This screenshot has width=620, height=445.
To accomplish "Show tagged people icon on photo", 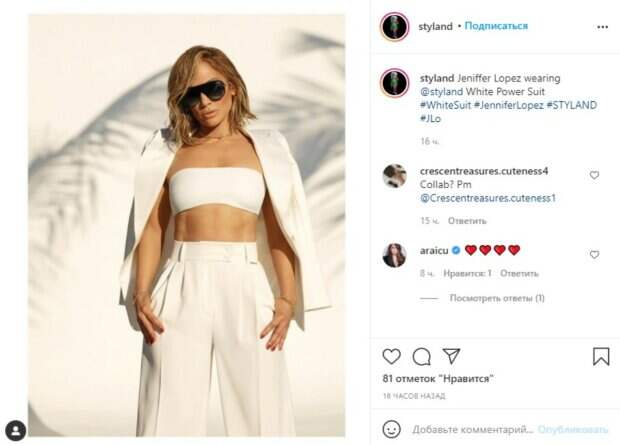I will coord(16,430).
